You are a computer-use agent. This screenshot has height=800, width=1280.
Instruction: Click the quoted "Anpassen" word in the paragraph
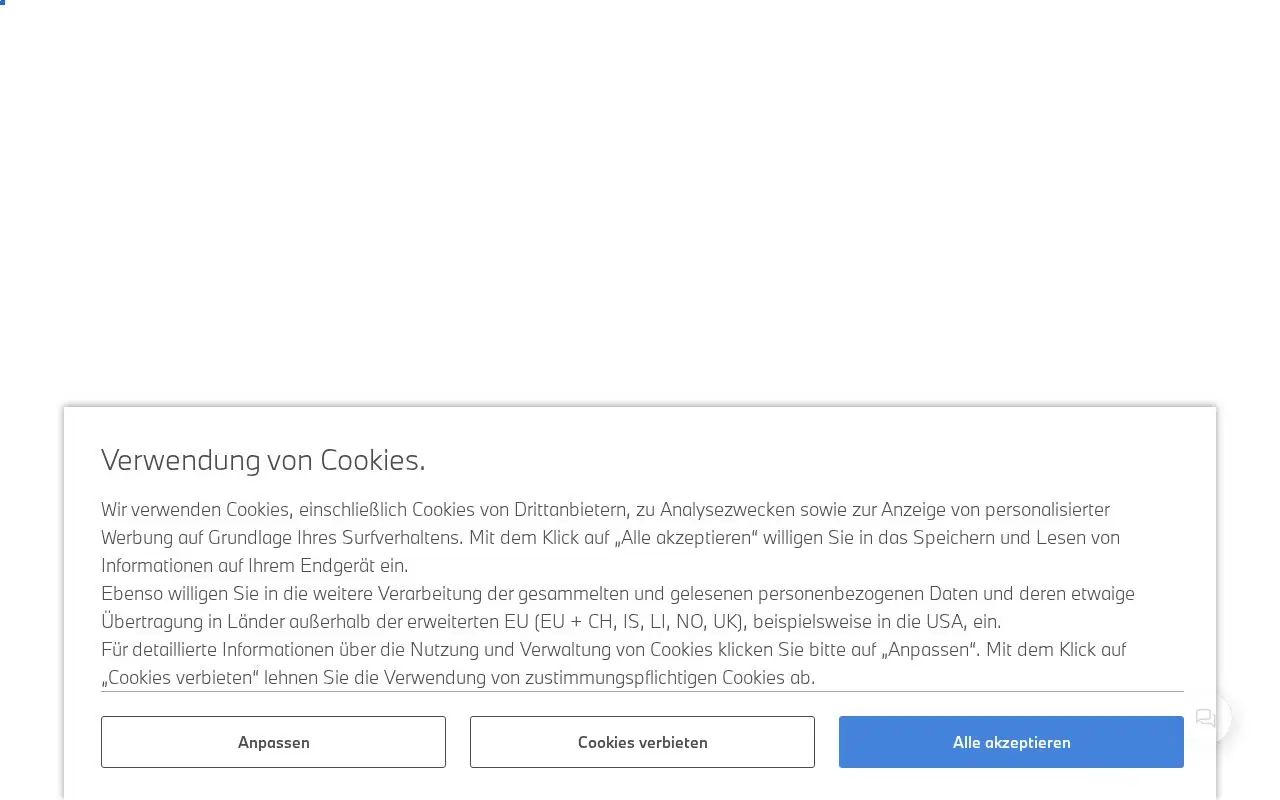(x=928, y=649)
